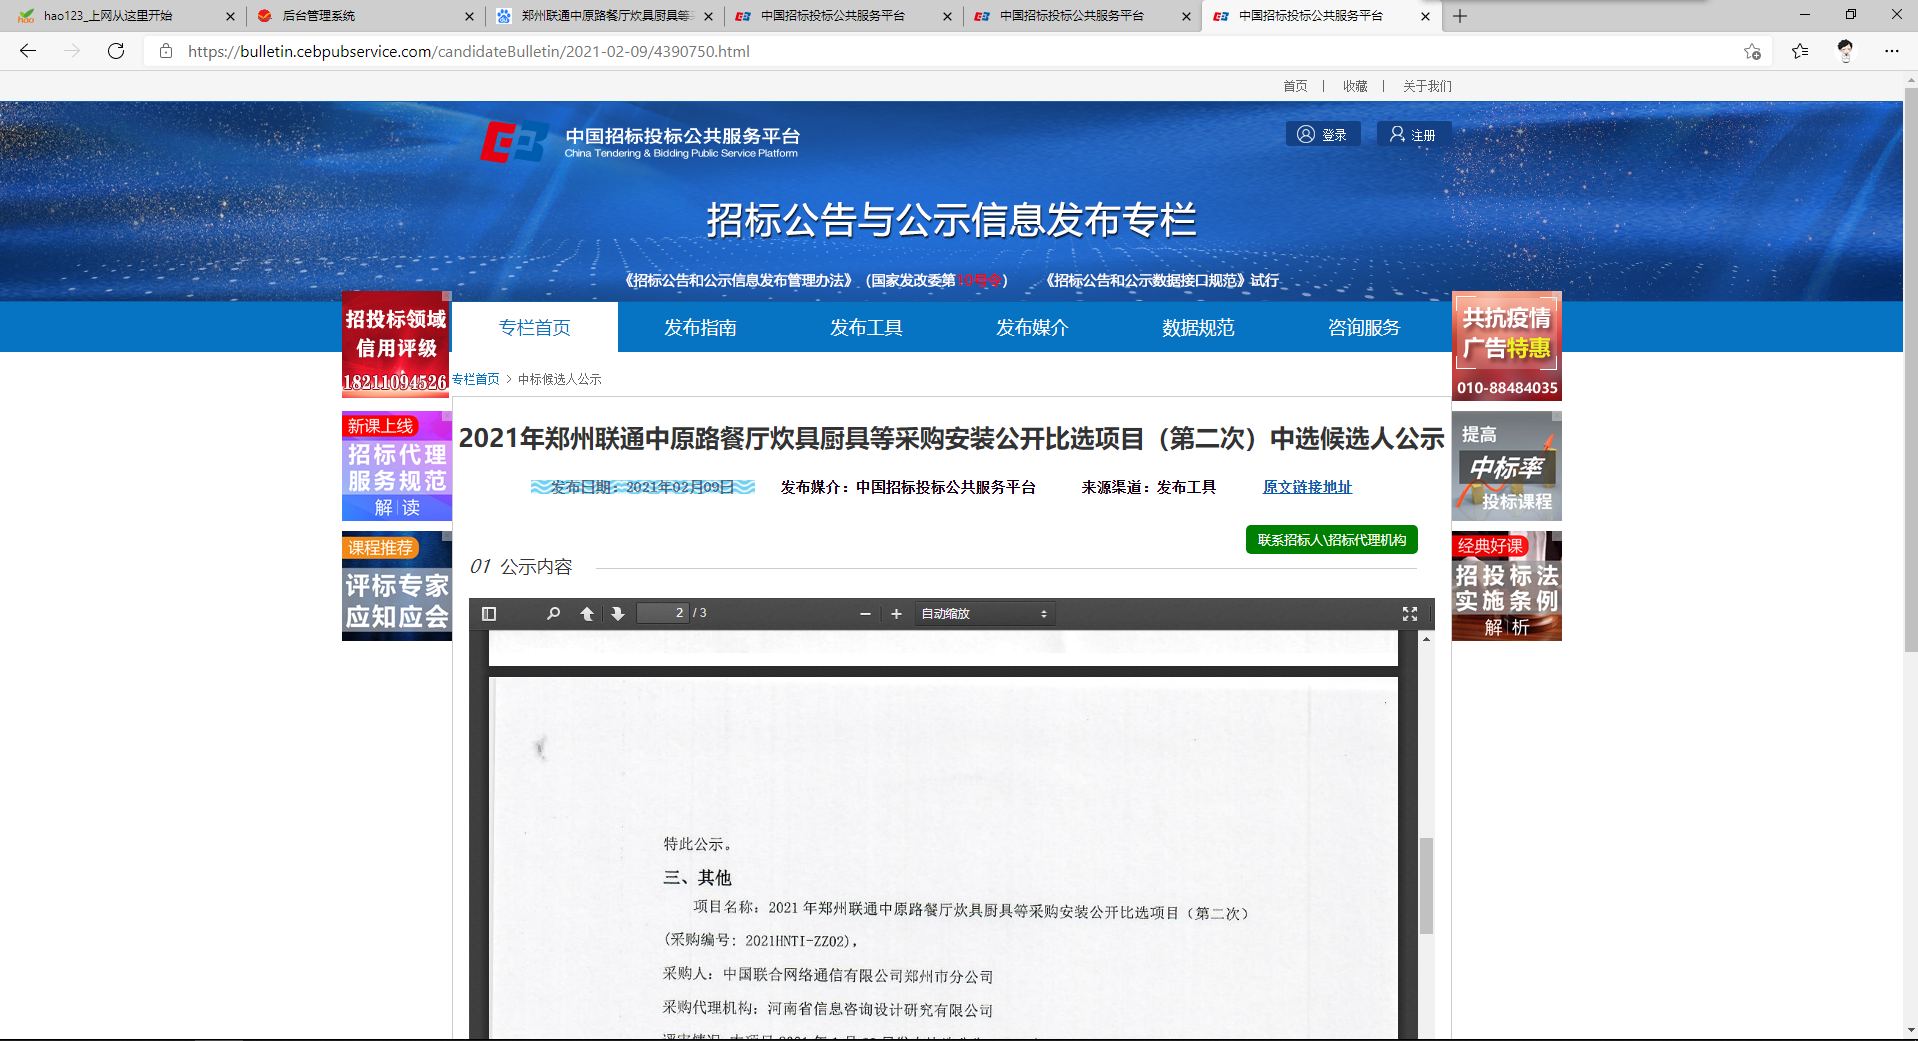Go back to the previous page

pyautogui.click(x=28, y=51)
